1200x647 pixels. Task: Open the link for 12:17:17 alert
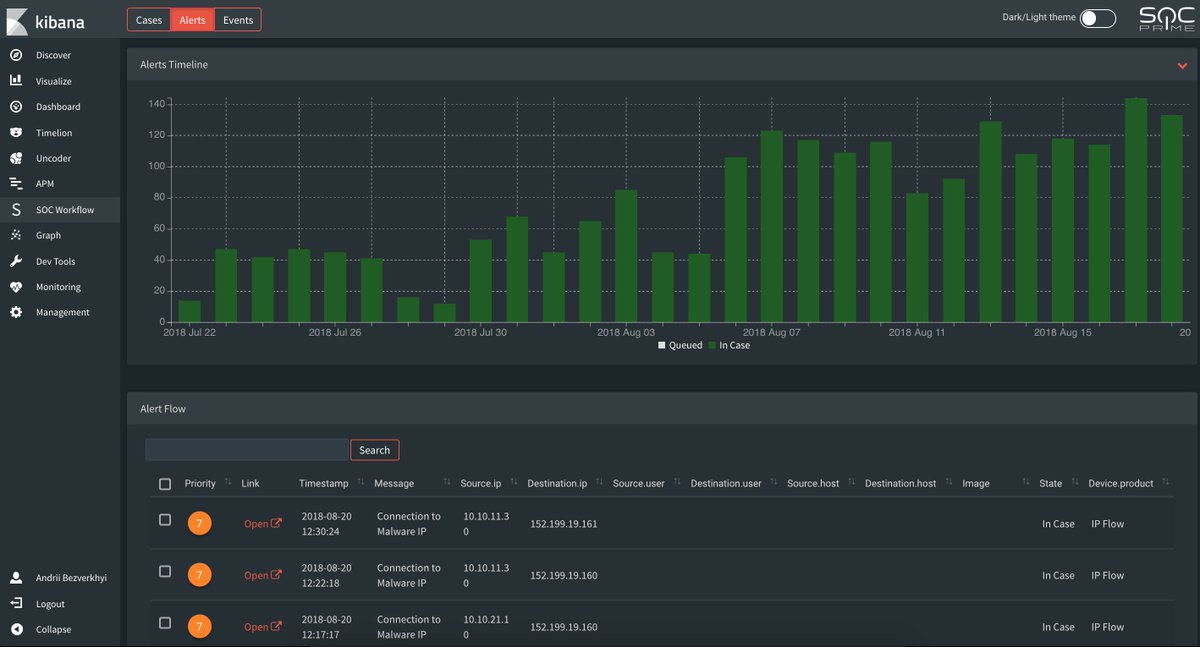tap(263, 627)
